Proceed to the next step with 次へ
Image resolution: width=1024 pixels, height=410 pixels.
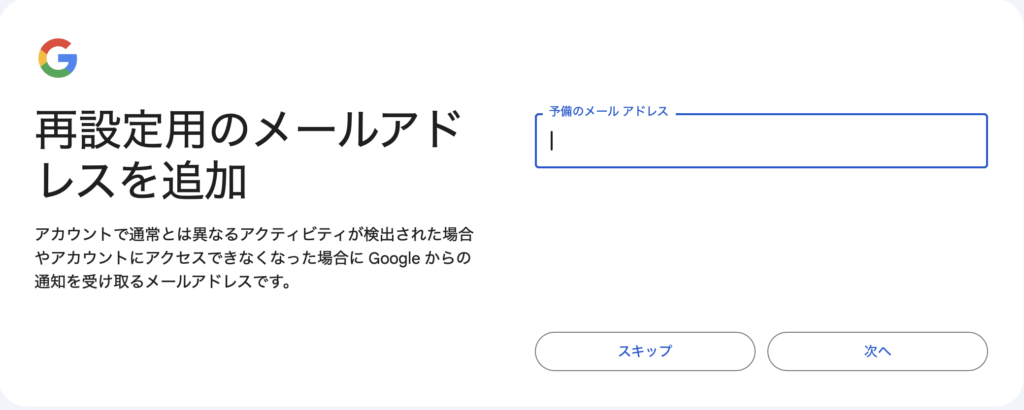coord(877,351)
